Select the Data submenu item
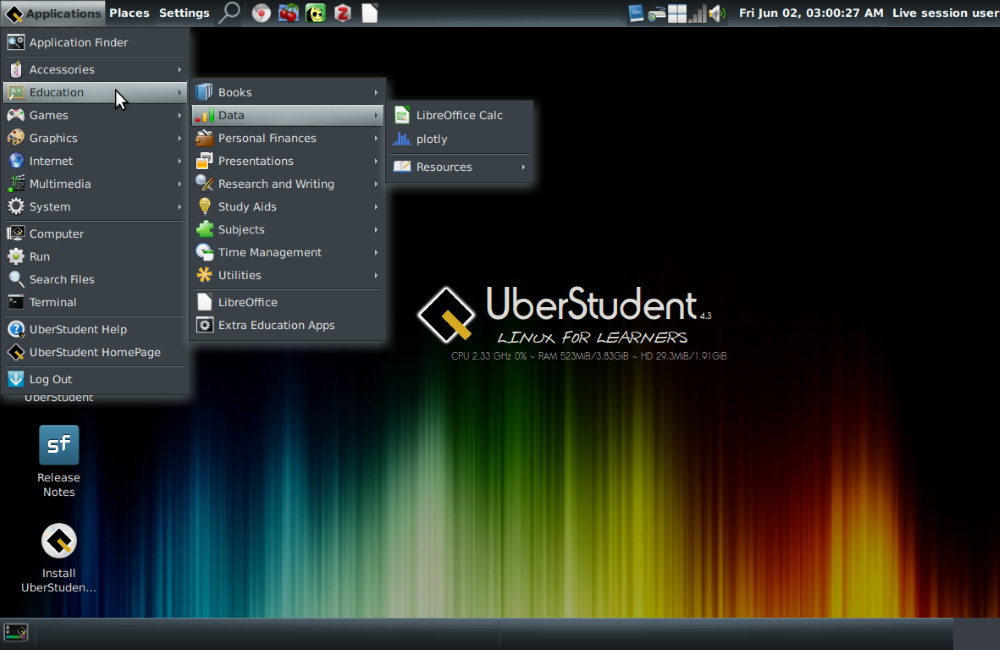Viewport: 1000px width, 650px height. tap(288, 115)
